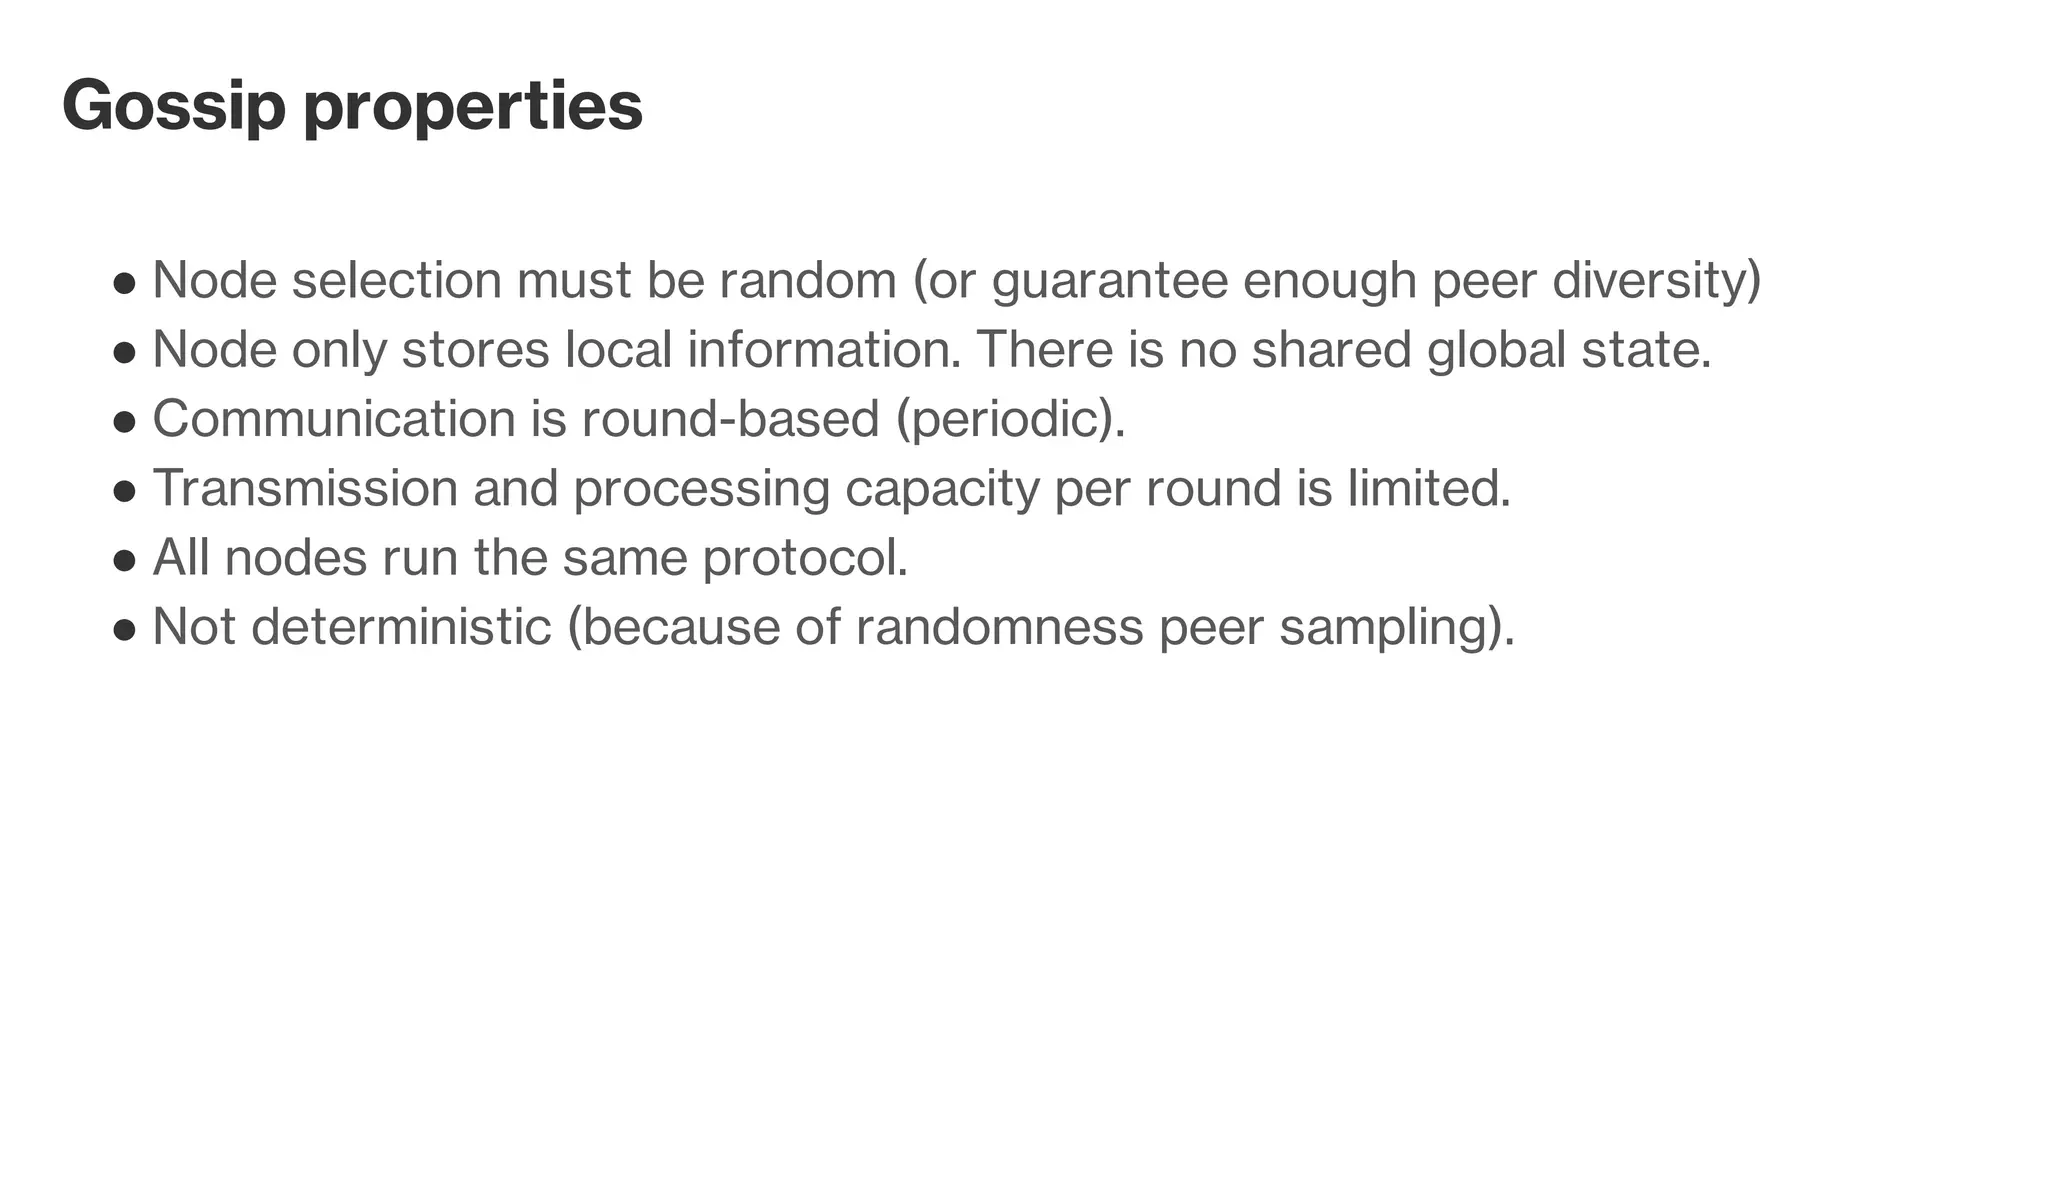Viewport: 2048px width, 1179px height.
Task: Click the bullet beside Not deterministic
Action: pos(124,631)
